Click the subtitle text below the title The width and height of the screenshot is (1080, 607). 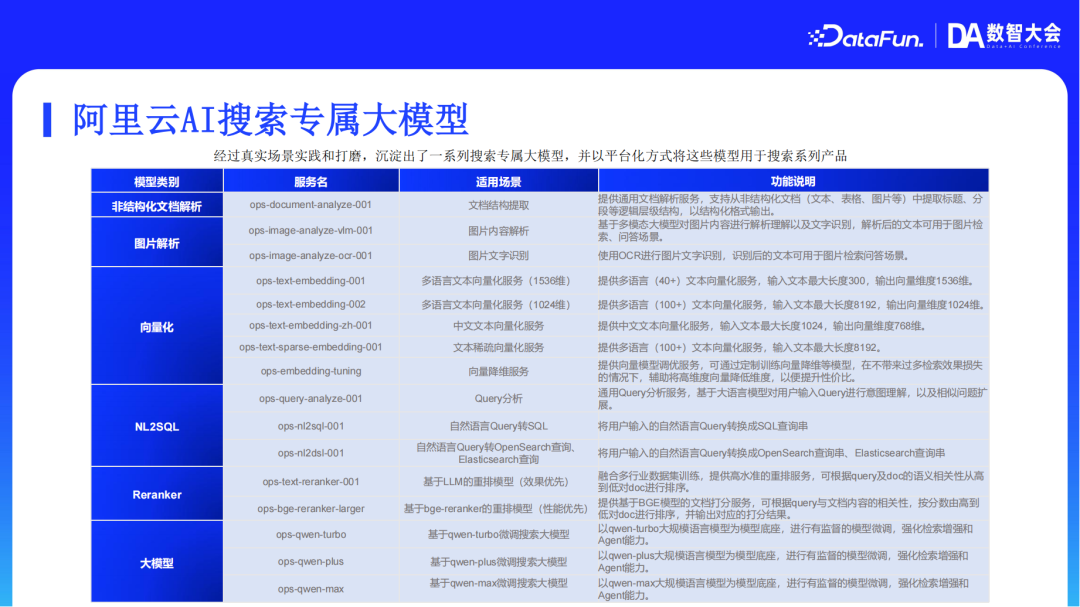(540, 153)
